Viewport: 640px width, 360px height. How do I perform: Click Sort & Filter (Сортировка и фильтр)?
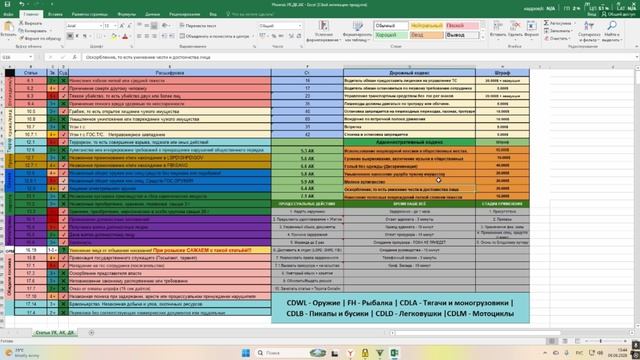tap(589, 31)
